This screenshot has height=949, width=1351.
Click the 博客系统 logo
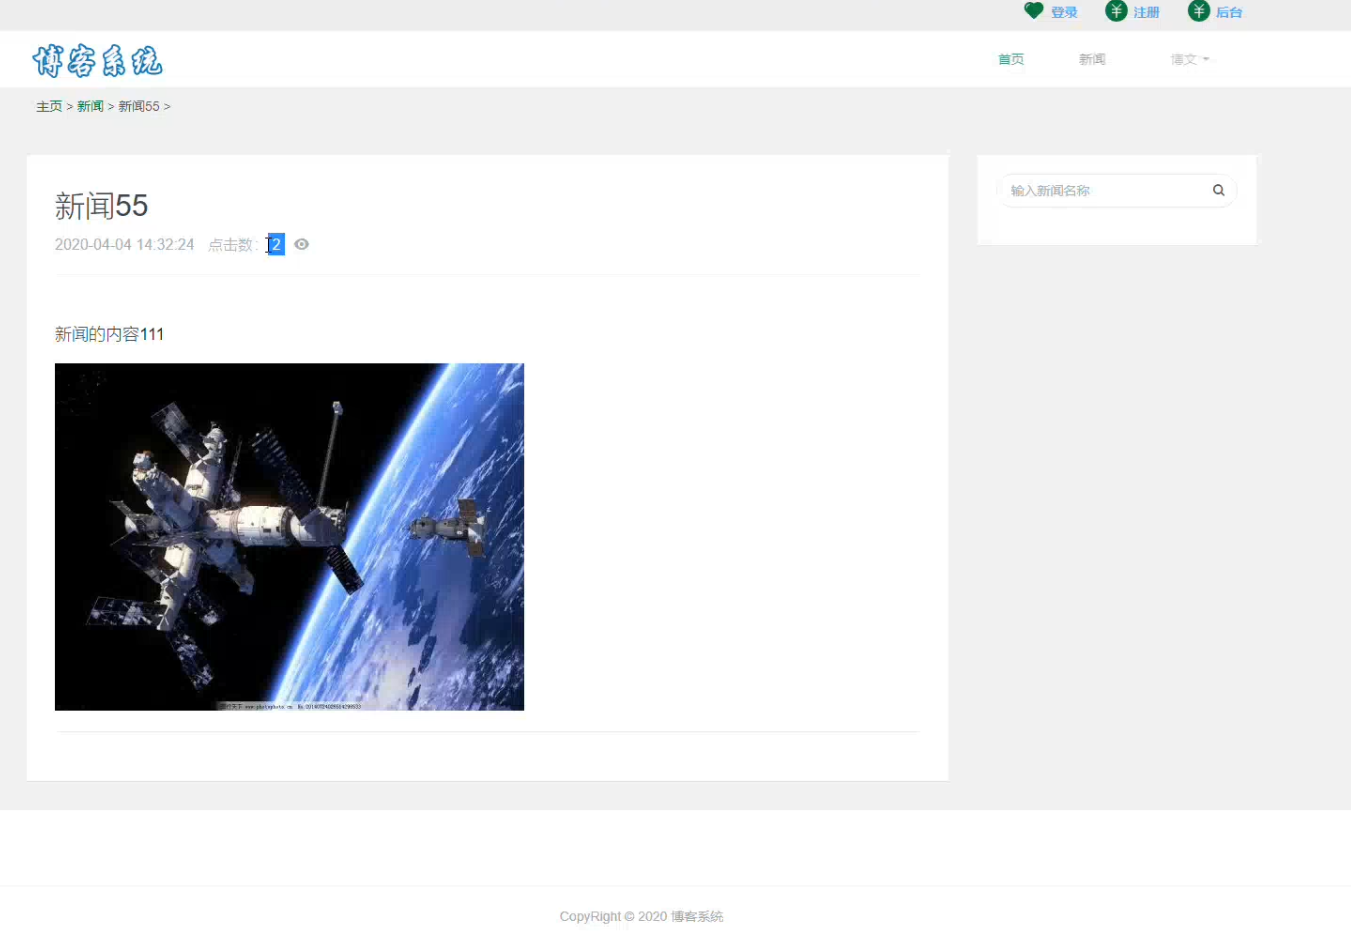tap(97, 61)
